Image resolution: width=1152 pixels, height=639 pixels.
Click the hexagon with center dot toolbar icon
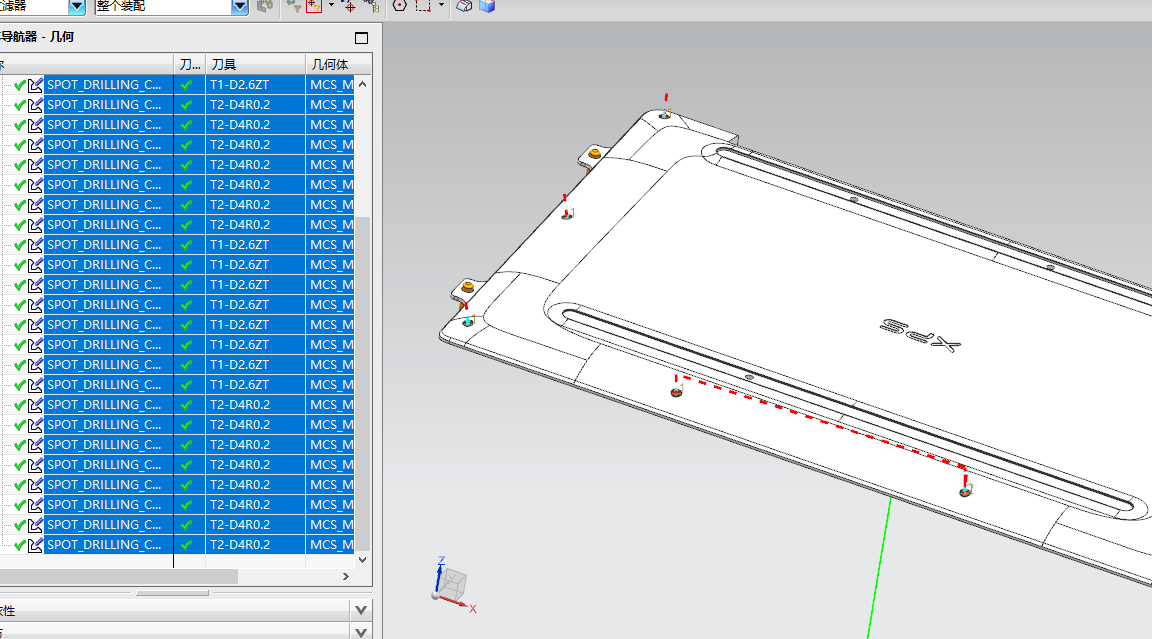point(399,6)
